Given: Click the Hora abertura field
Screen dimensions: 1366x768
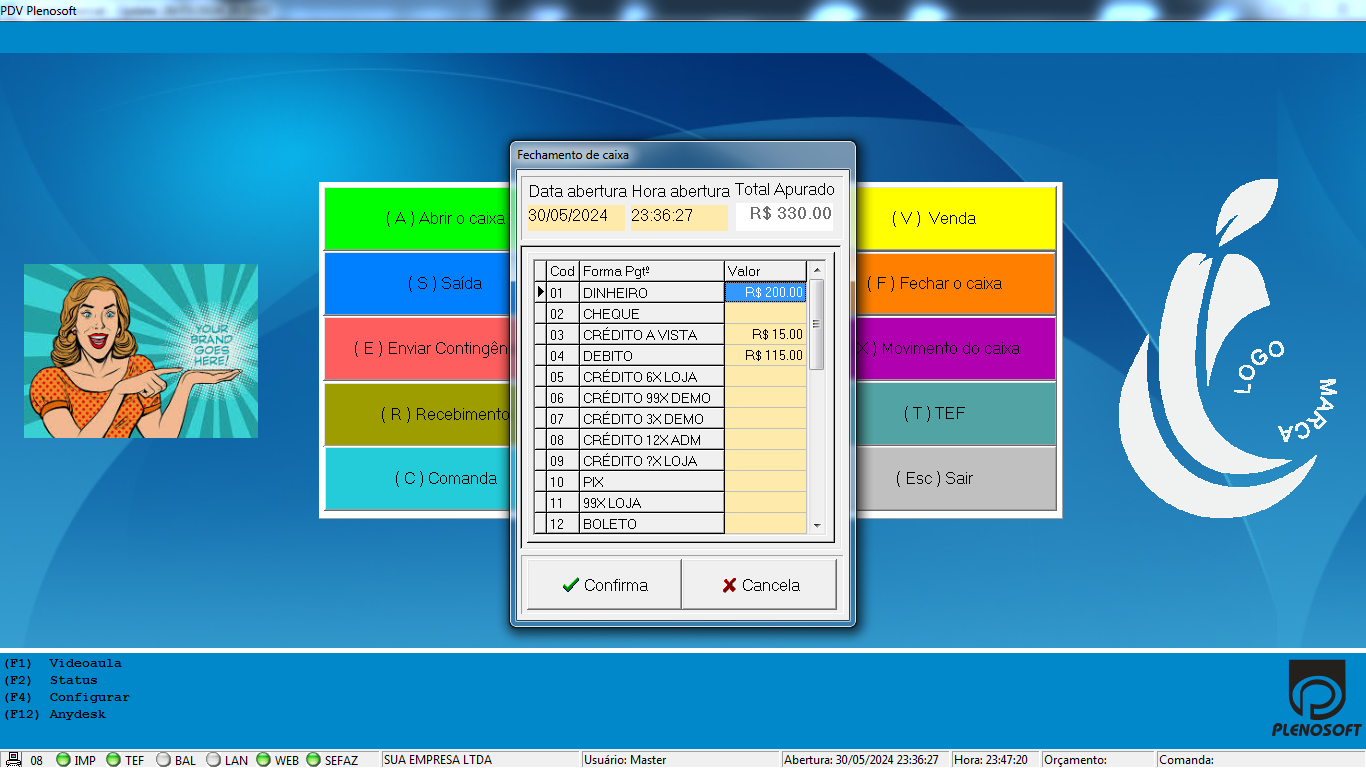Looking at the screenshot, I should [x=679, y=217].
